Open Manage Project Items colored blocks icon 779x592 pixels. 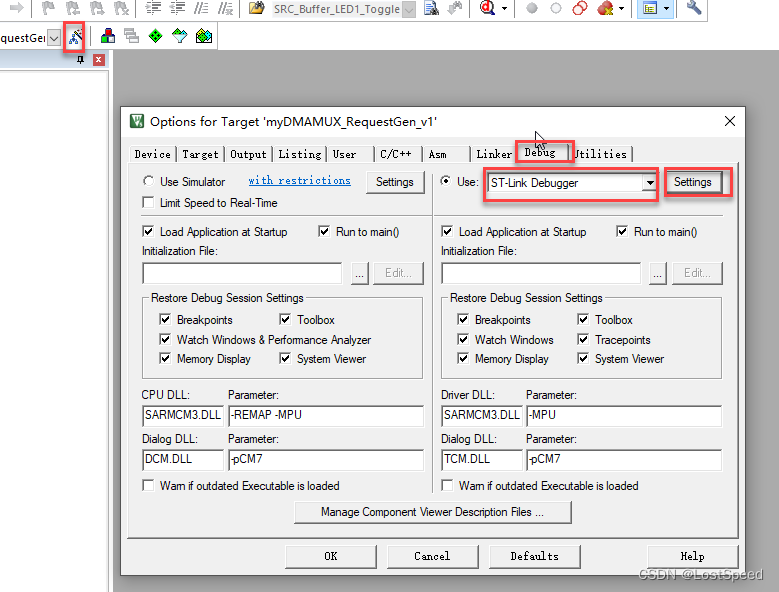point(108,36)
